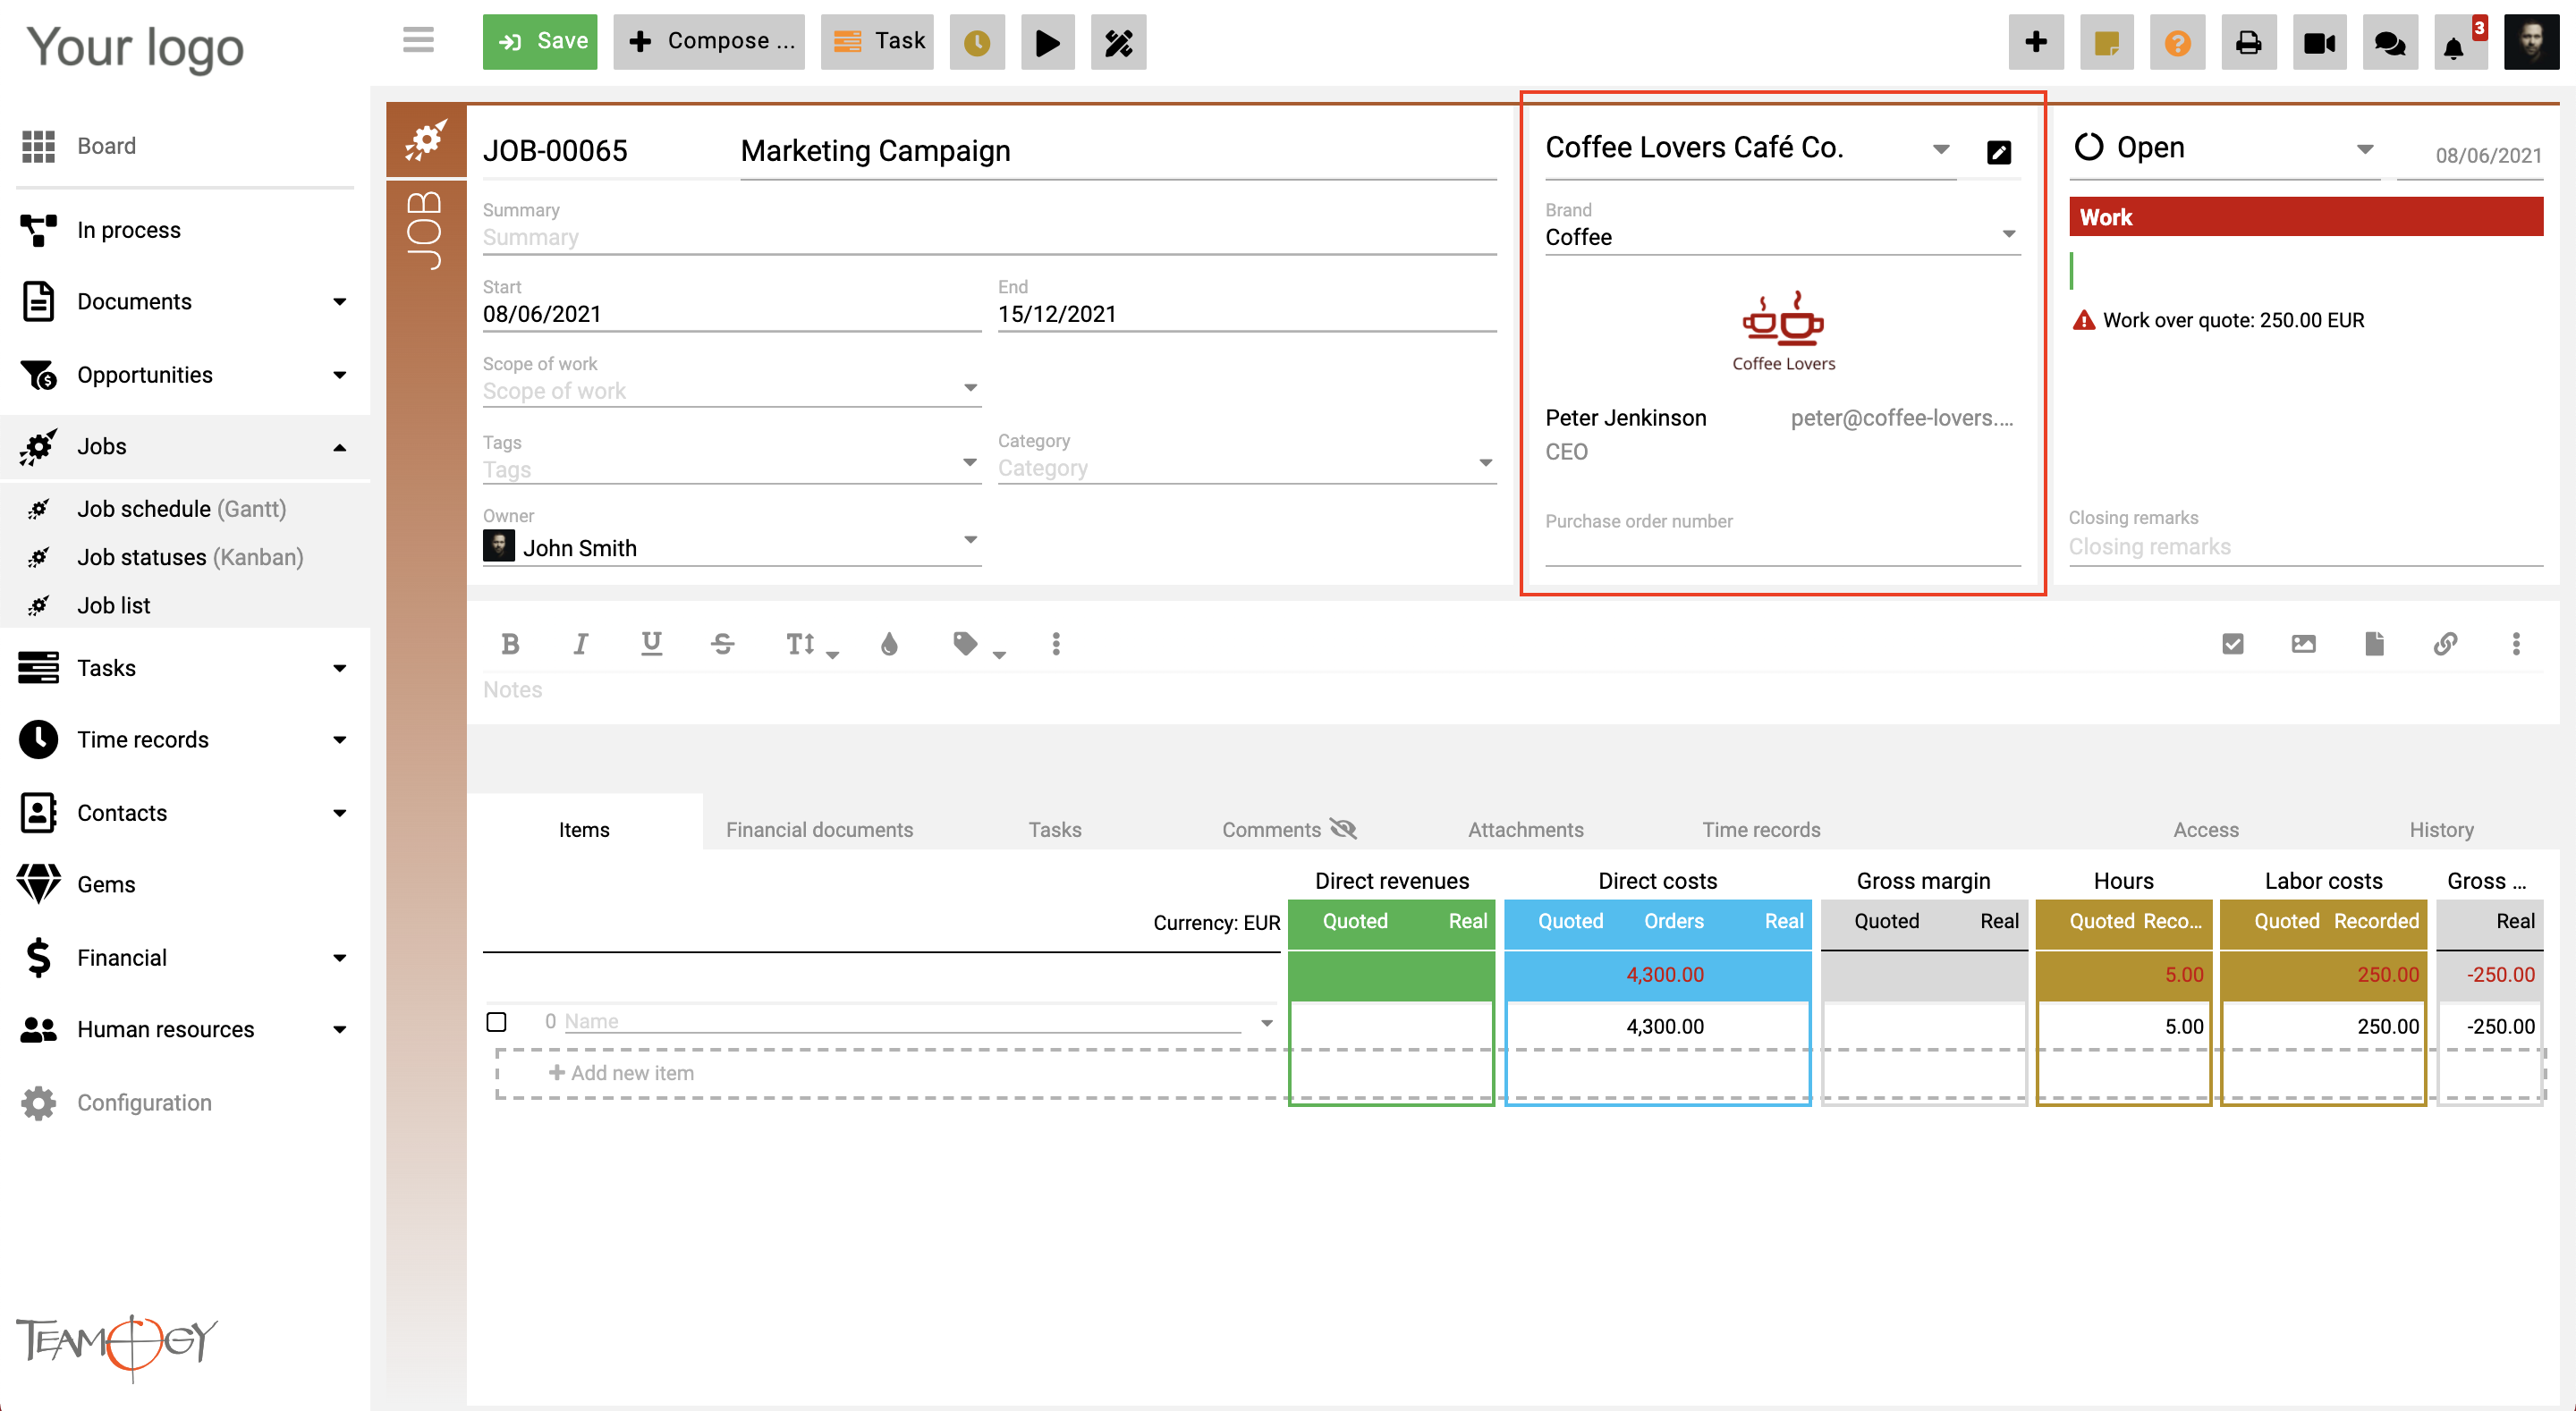The image size is (2576, 1411).
Task: Click the plus add-new icon in header
Action: 2036,42
